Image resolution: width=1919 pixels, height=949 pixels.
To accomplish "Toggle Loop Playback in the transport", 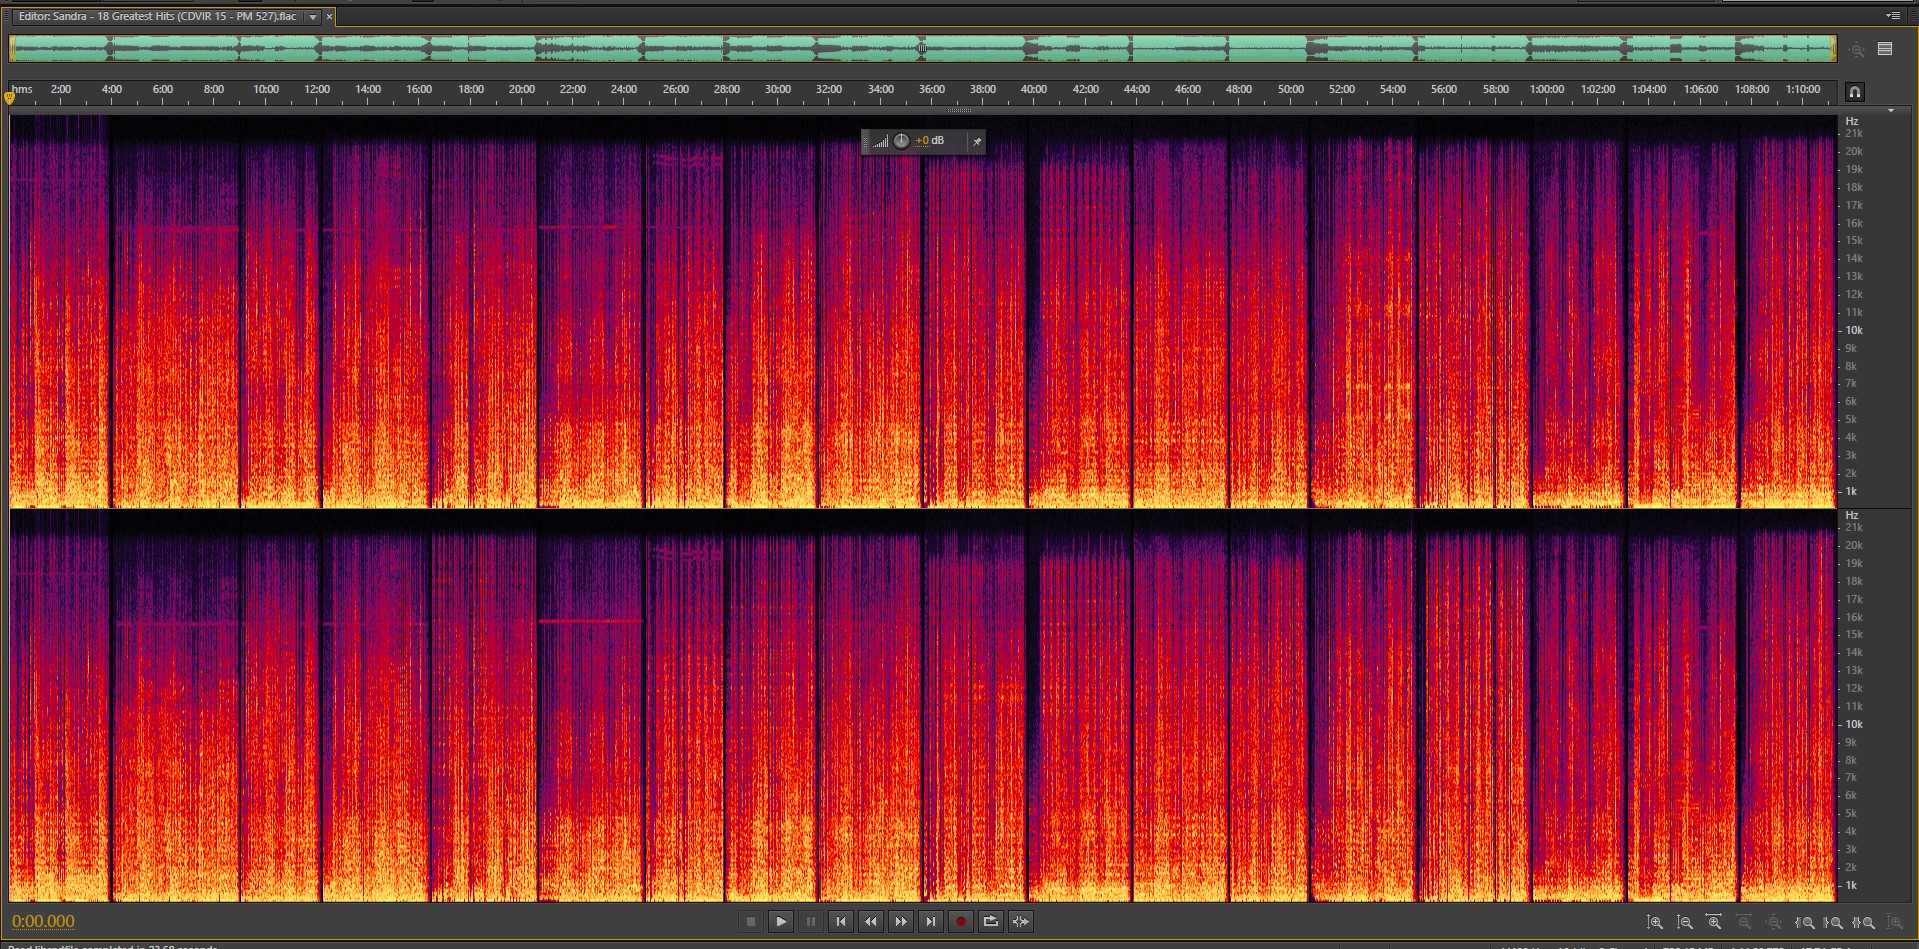I will click(x=991, y=922).
